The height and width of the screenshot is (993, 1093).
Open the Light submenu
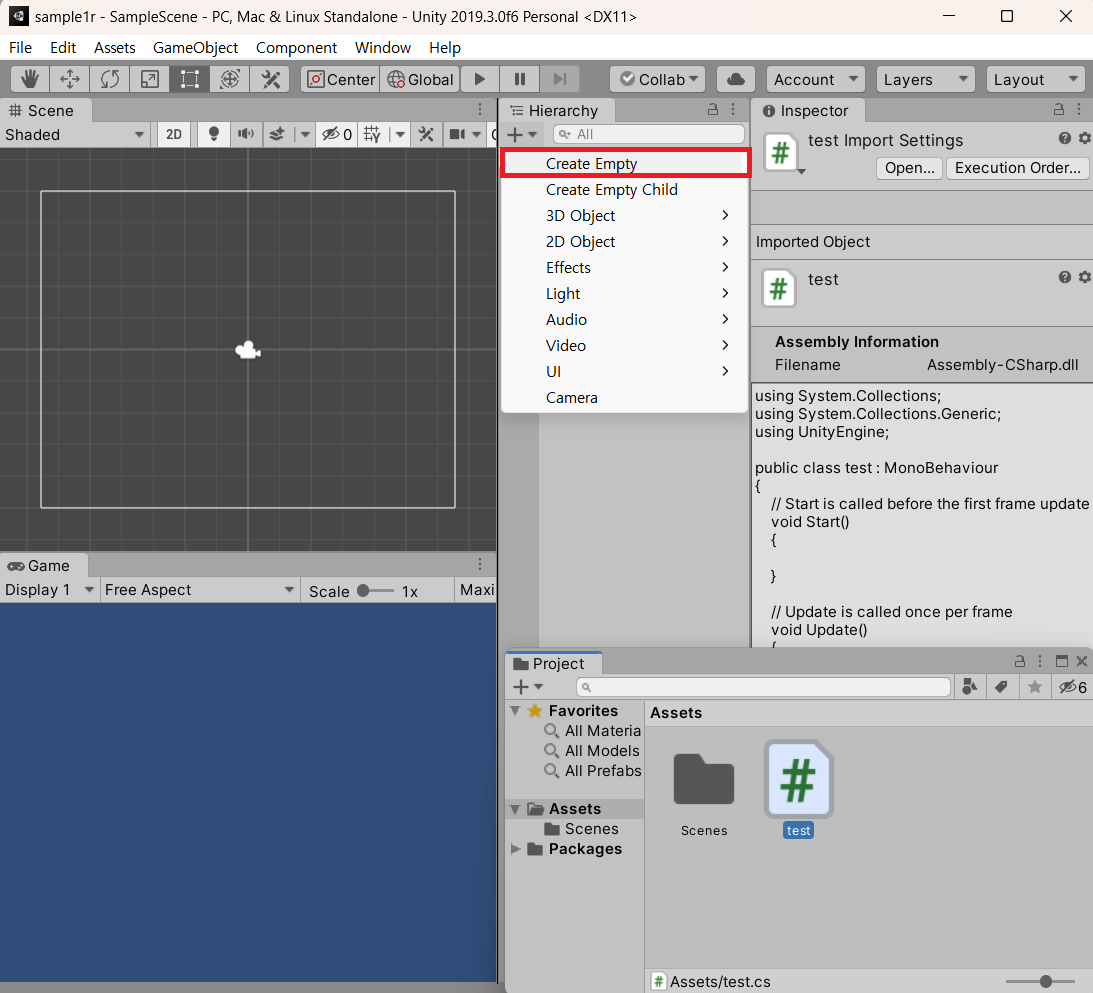(x=625, y=293)
